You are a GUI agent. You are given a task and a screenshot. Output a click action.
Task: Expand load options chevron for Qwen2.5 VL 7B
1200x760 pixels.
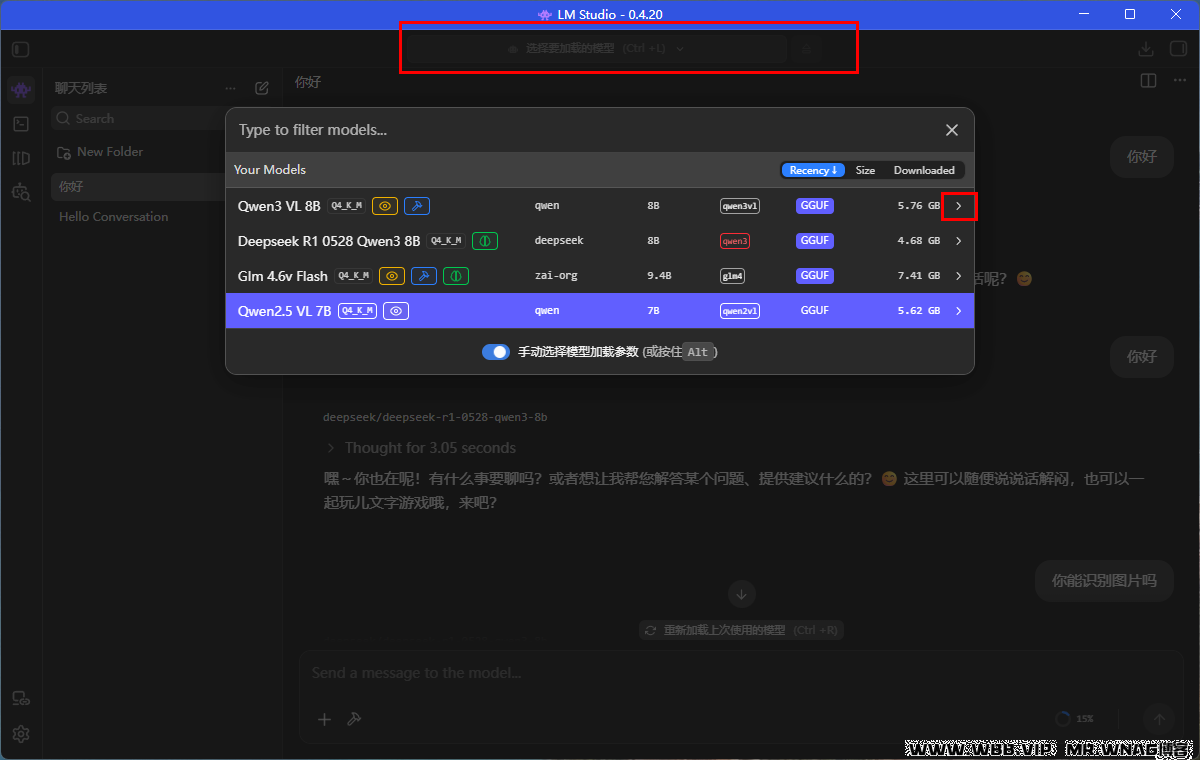959,311
